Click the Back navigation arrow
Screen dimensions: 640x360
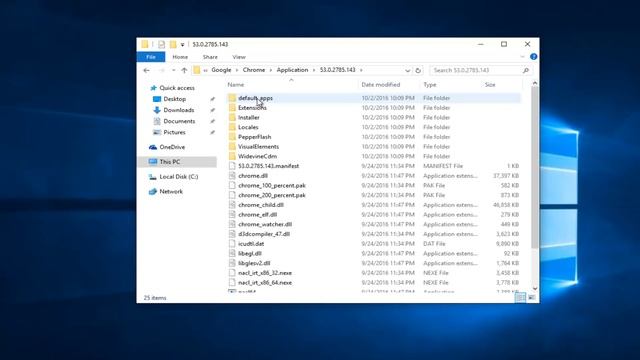tap(147, 70)
